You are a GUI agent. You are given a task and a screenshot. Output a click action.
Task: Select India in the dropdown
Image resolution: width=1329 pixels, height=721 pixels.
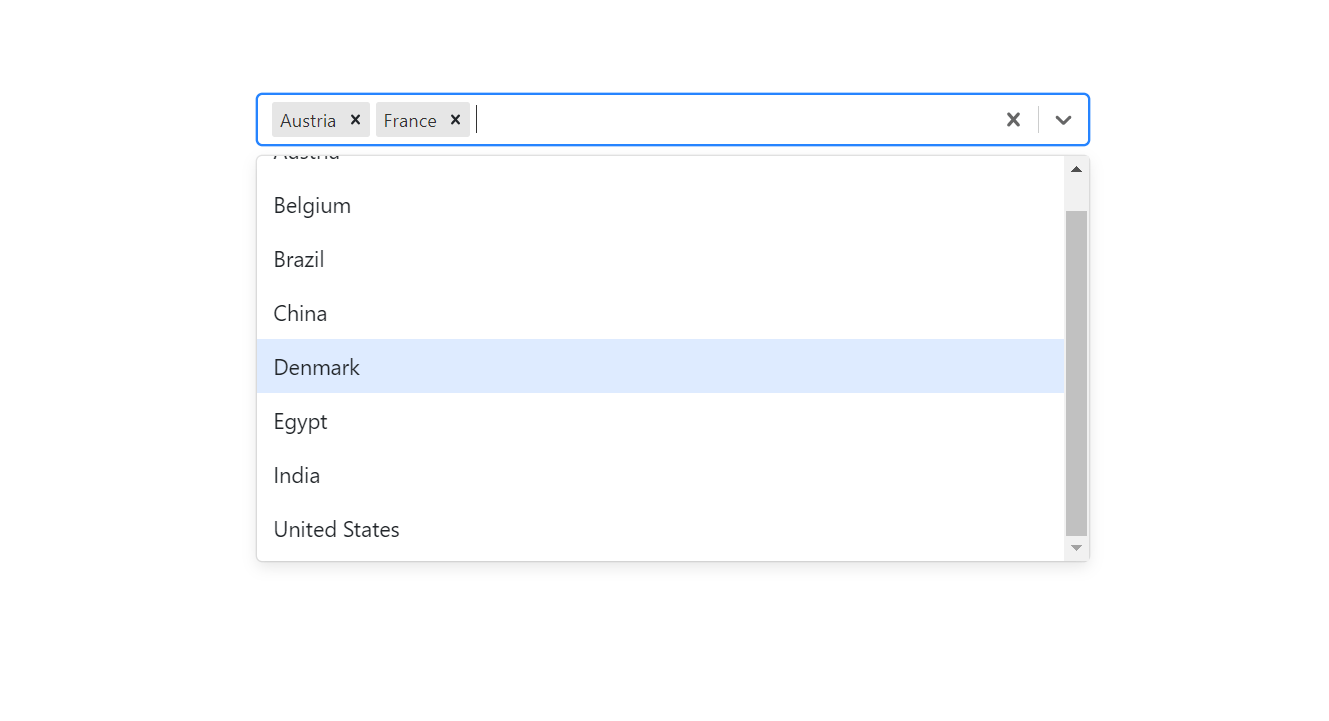tap(296, 475)
